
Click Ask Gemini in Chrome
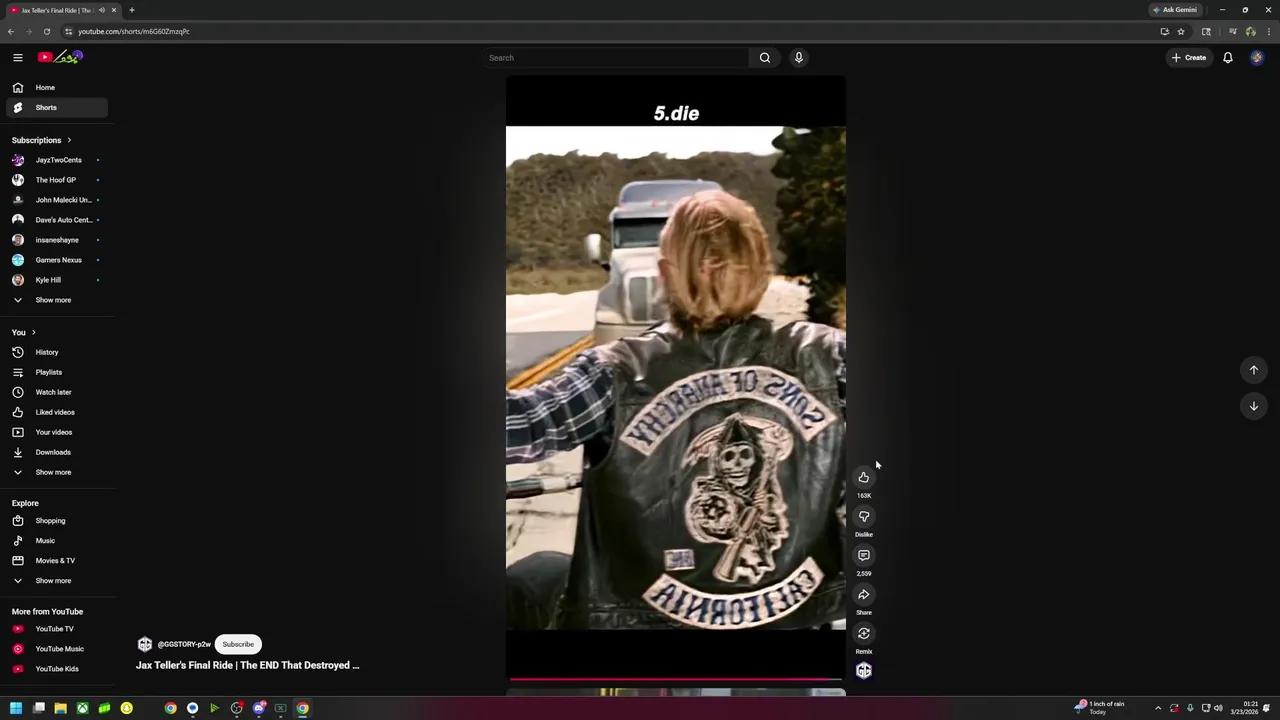1174,10
